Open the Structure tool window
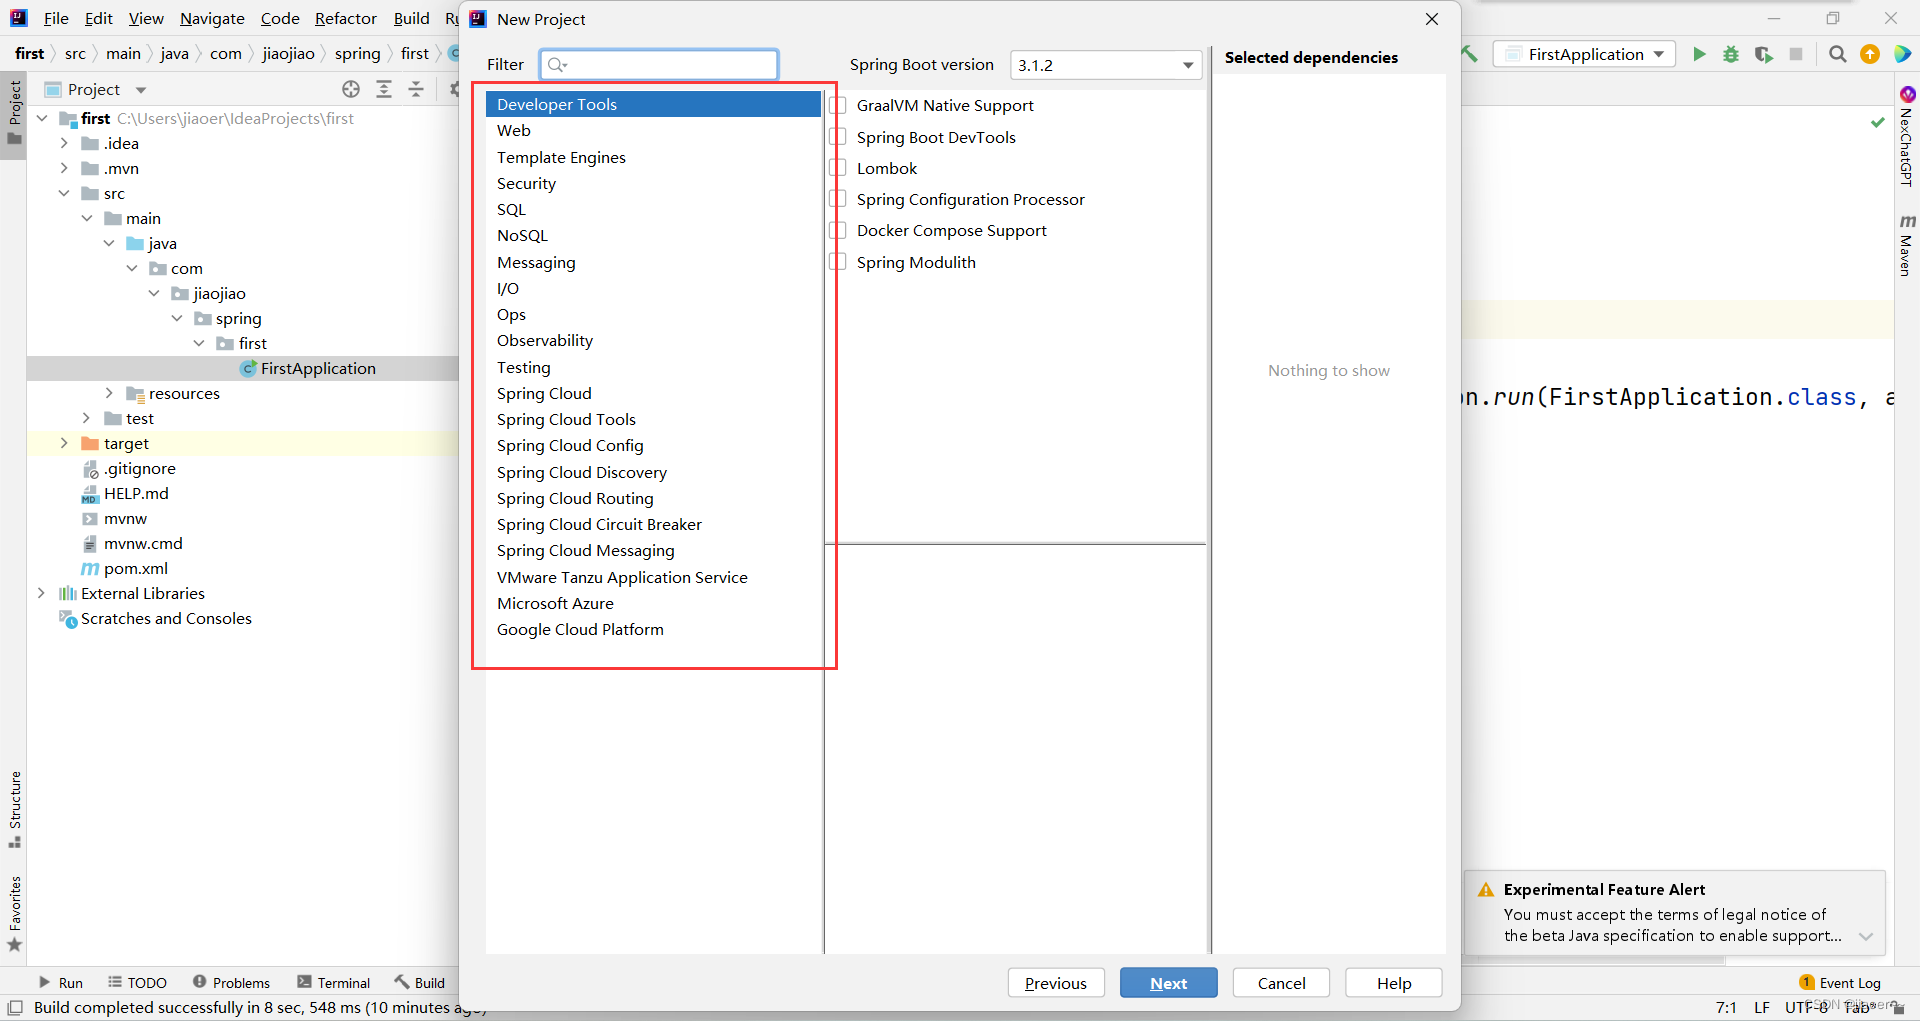Viewport: 1920px width, 1021px height. pos(15,810)
